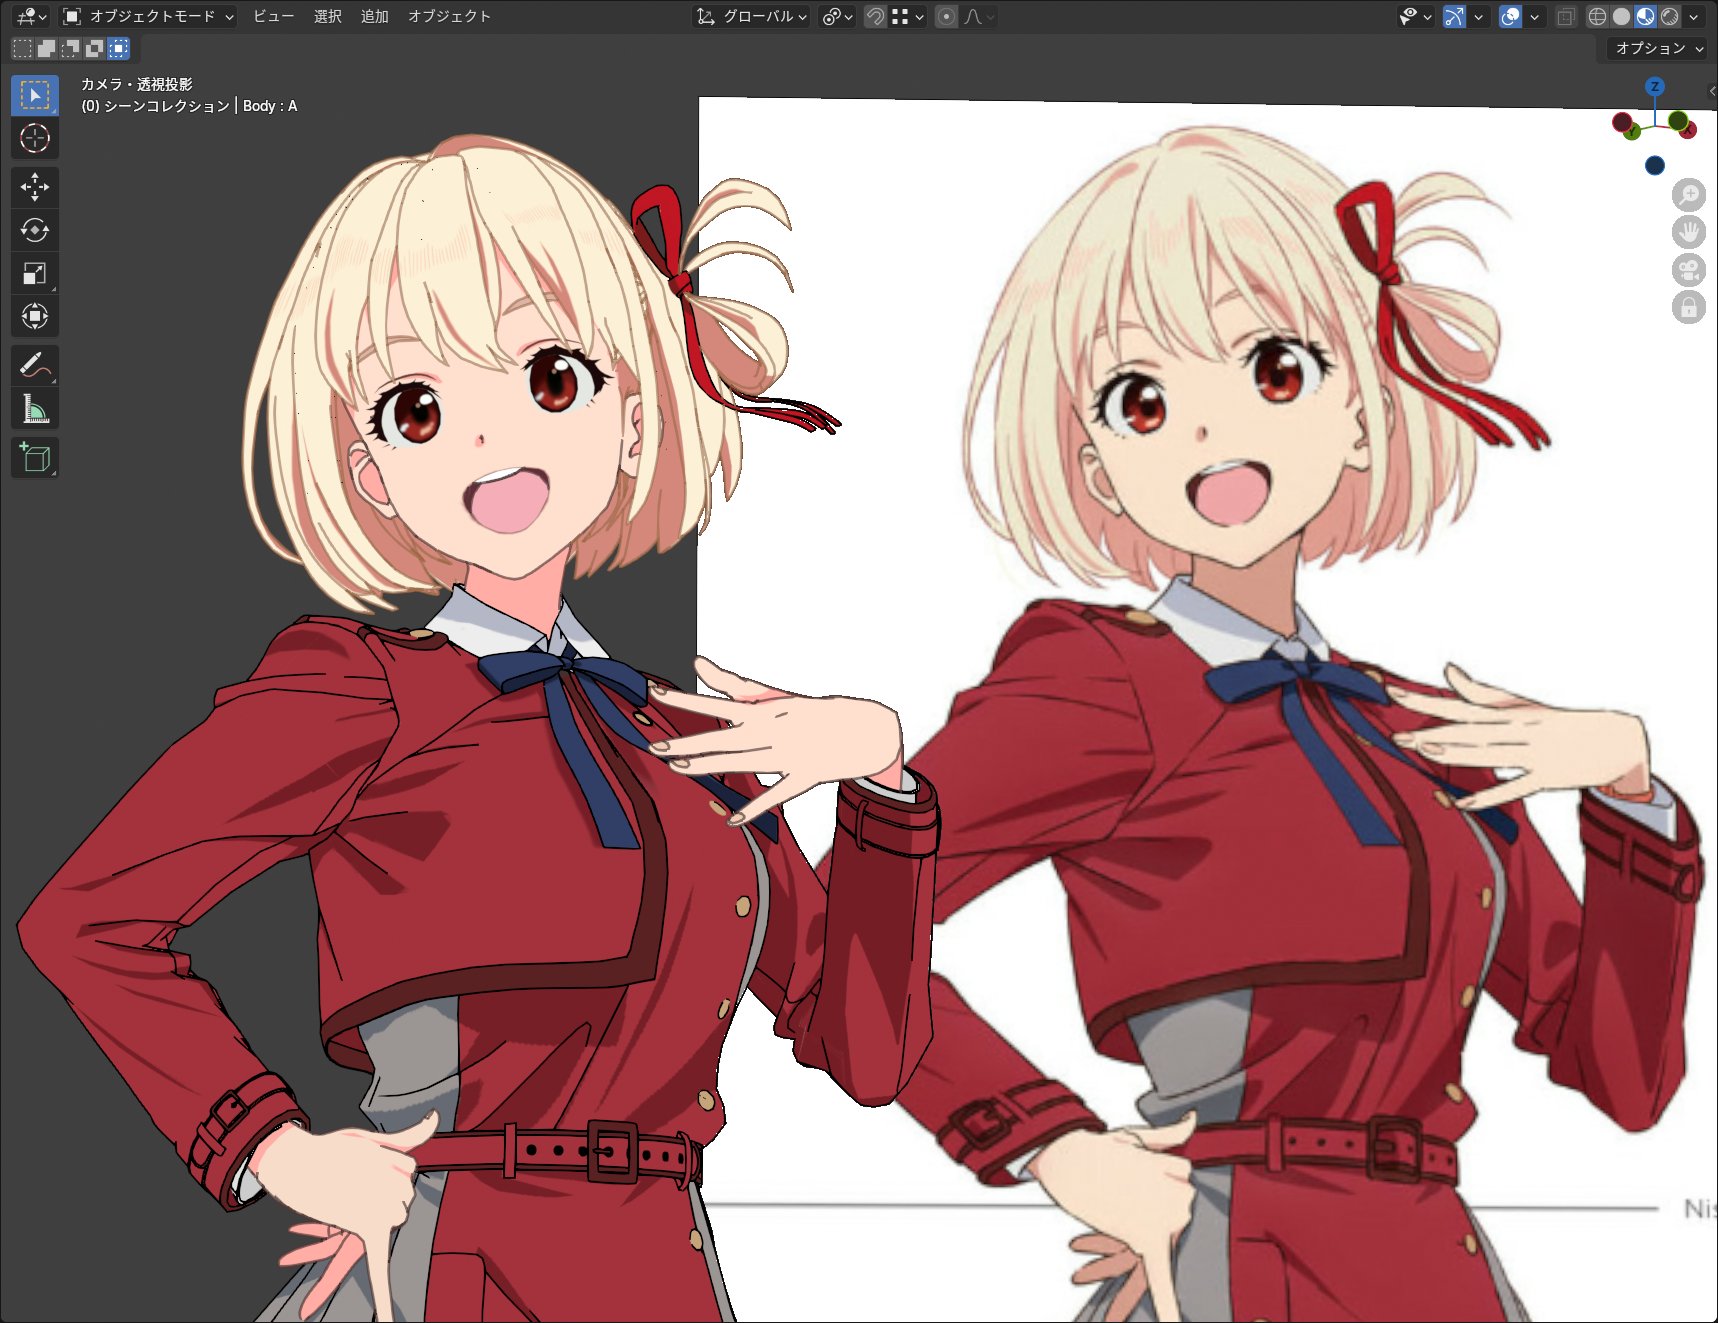1718x1323 pixels.
Task: Select the Measure tool
Action: (x=35, y=408)
